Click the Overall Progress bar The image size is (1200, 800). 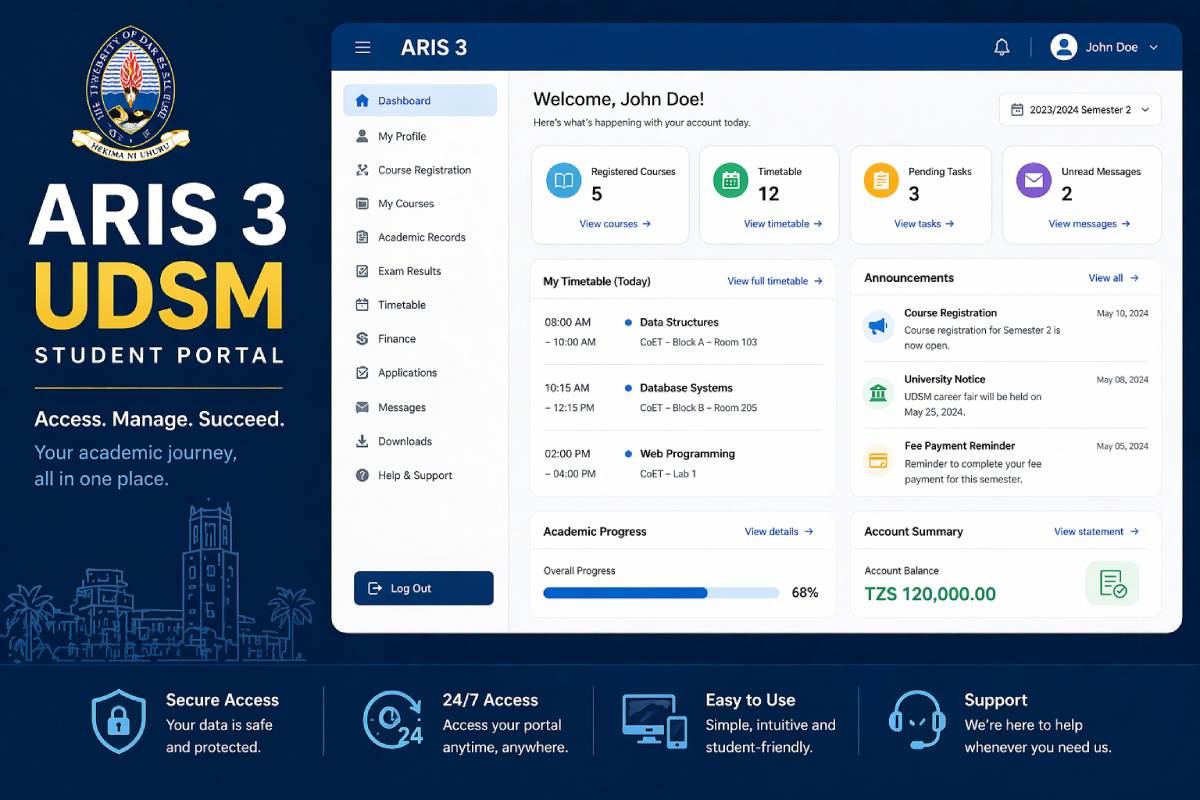click(660, 593)
